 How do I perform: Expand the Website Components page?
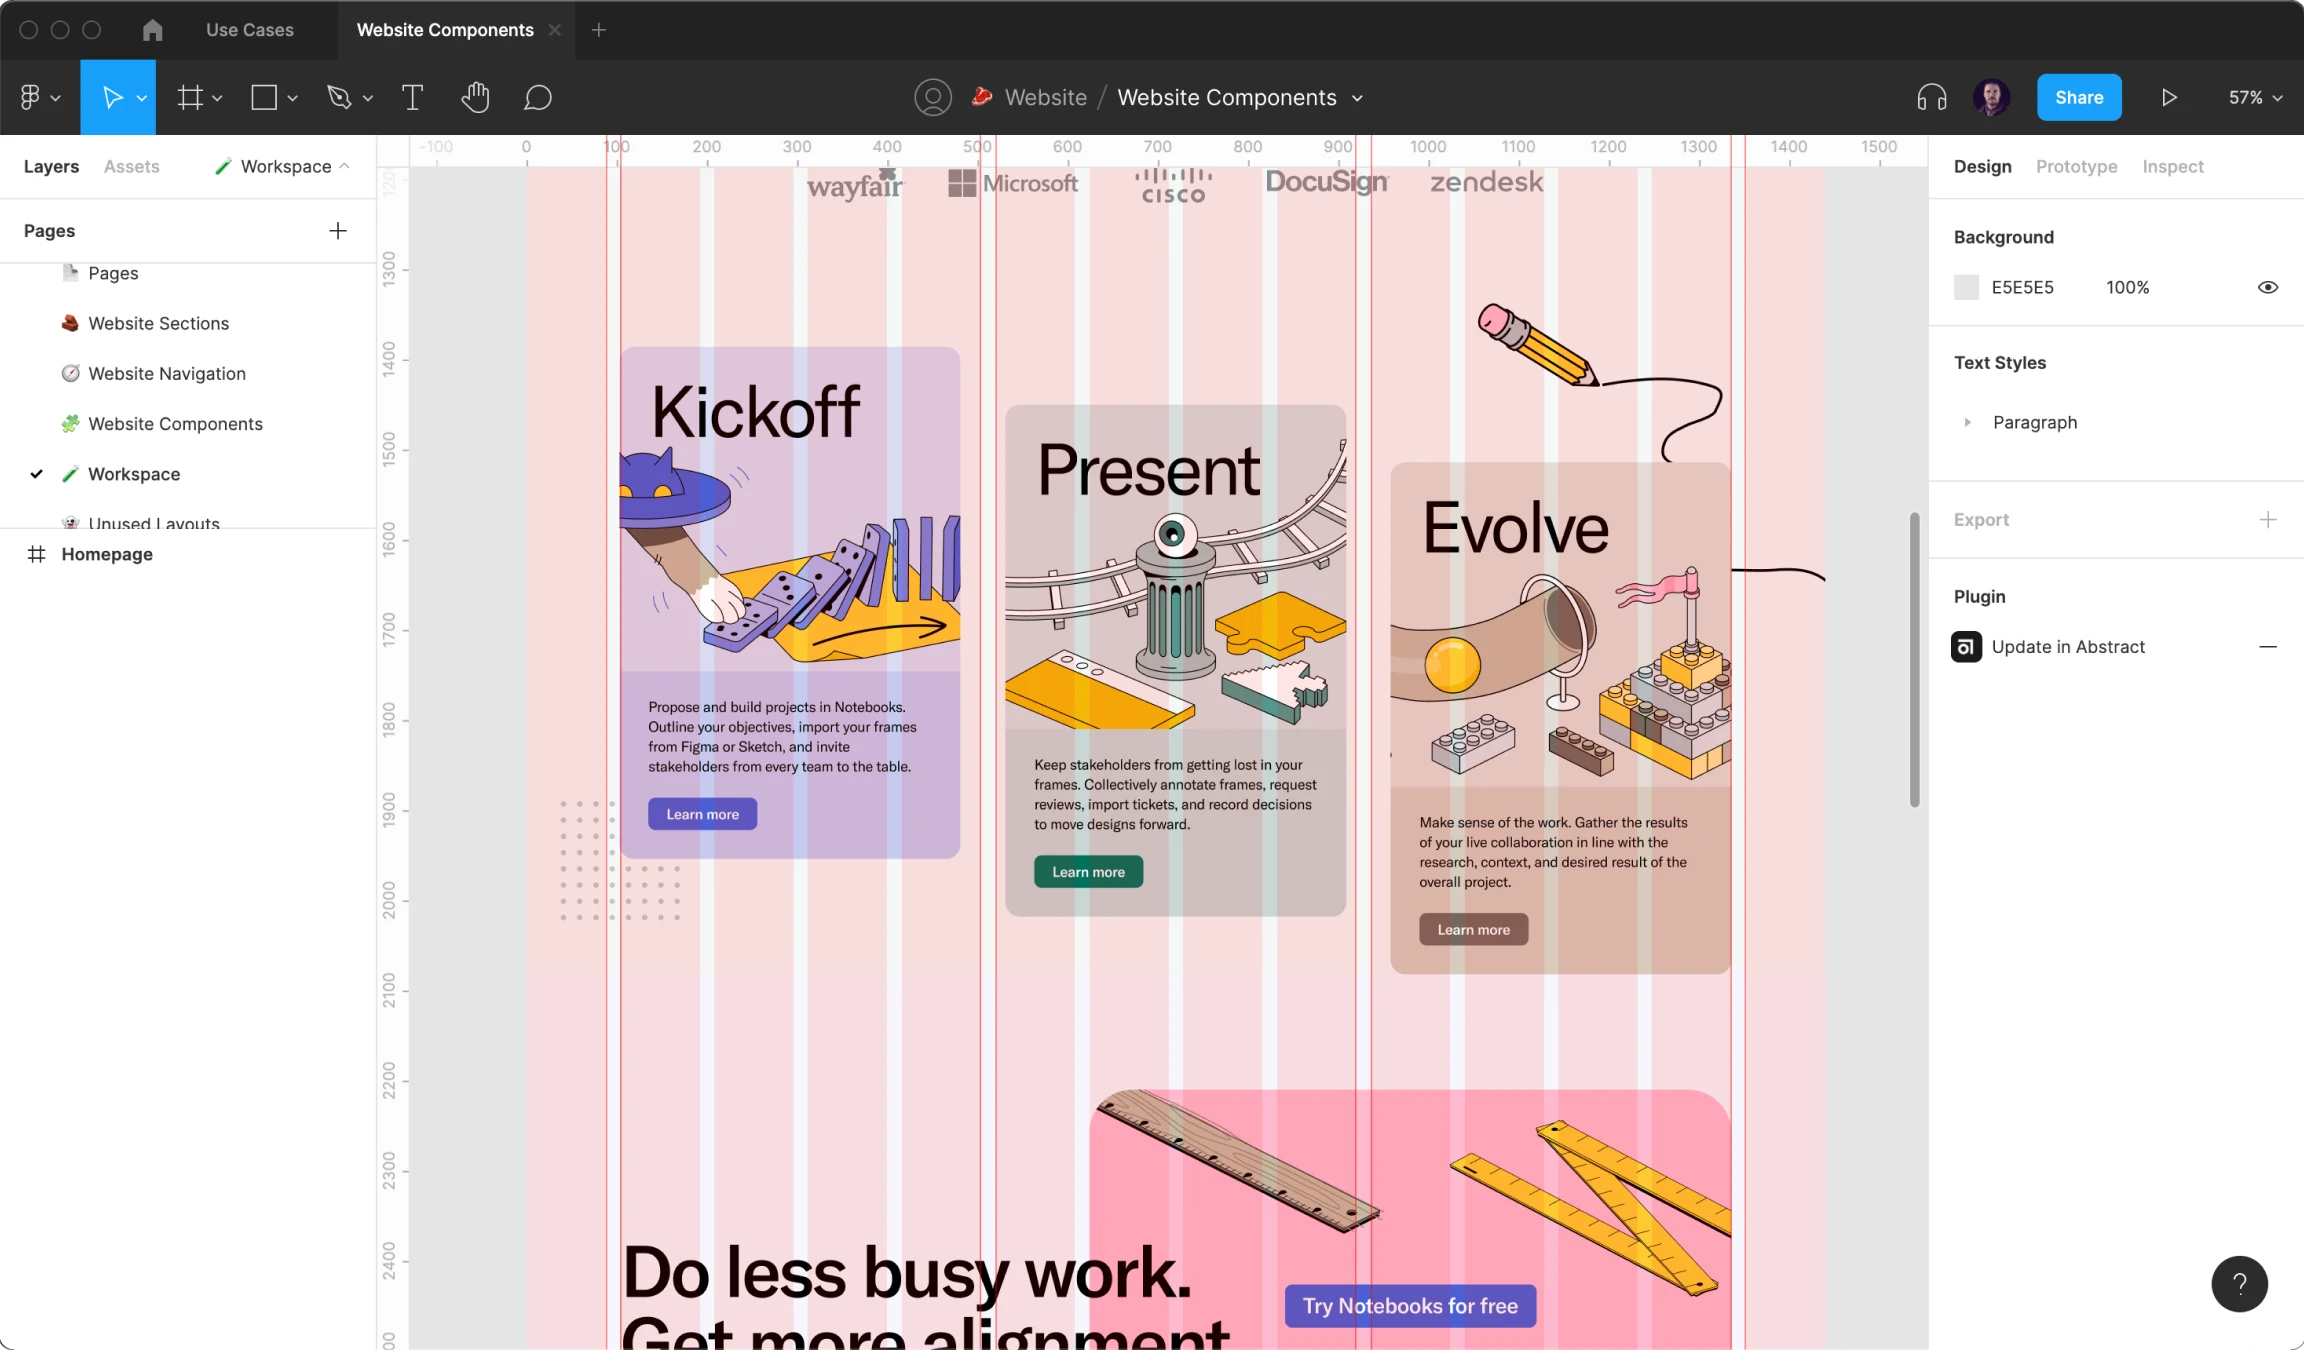pyautogui.click(x=175, y=423)
